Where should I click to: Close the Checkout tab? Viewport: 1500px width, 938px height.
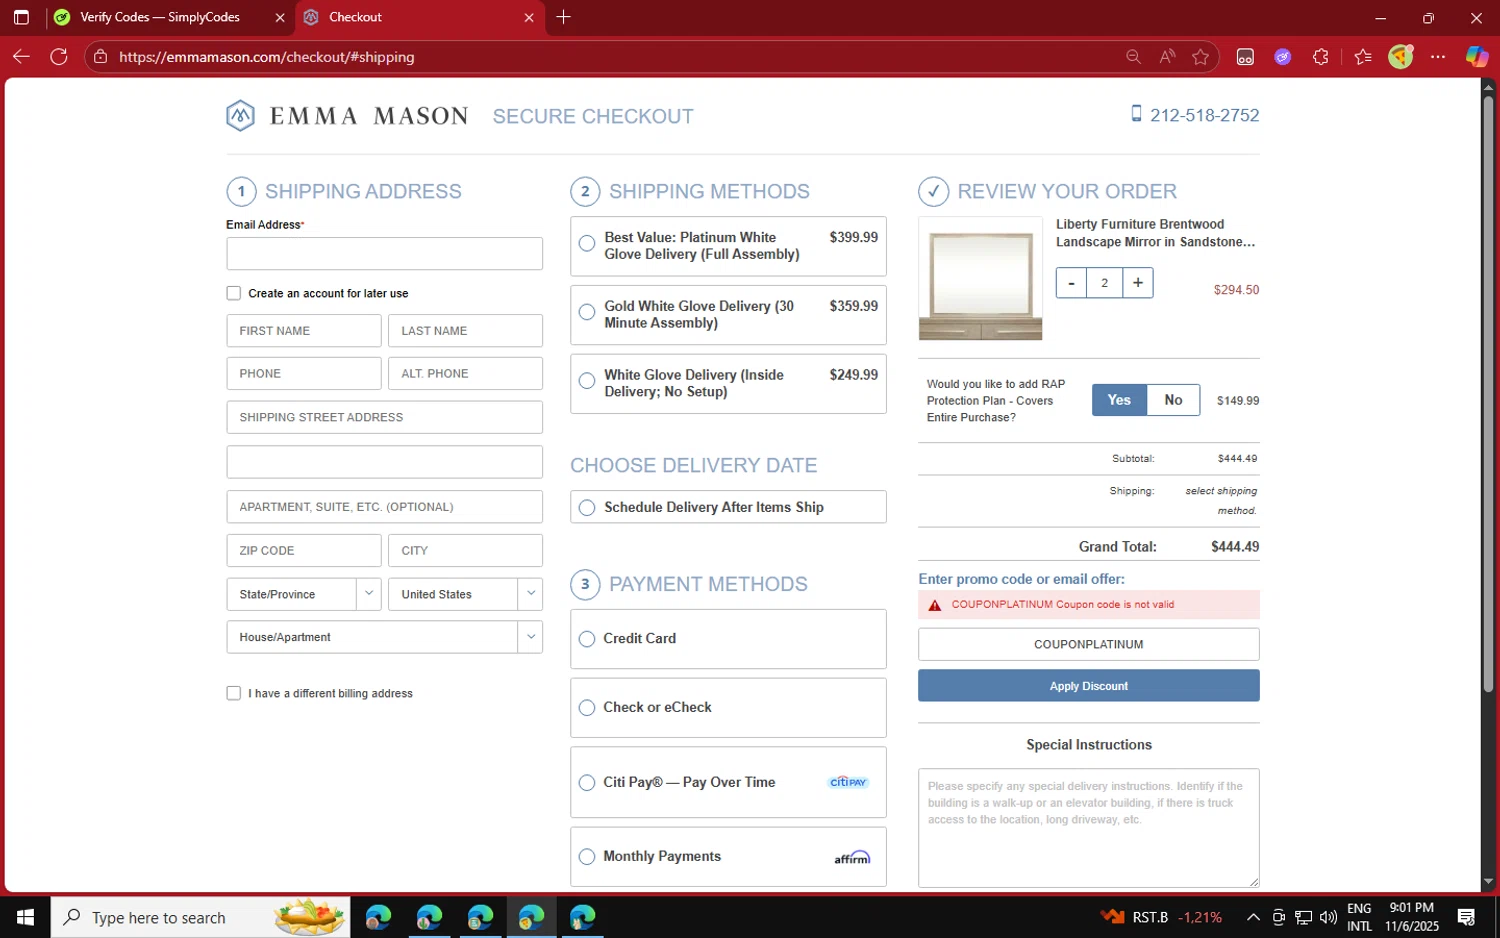click(529, 17)
